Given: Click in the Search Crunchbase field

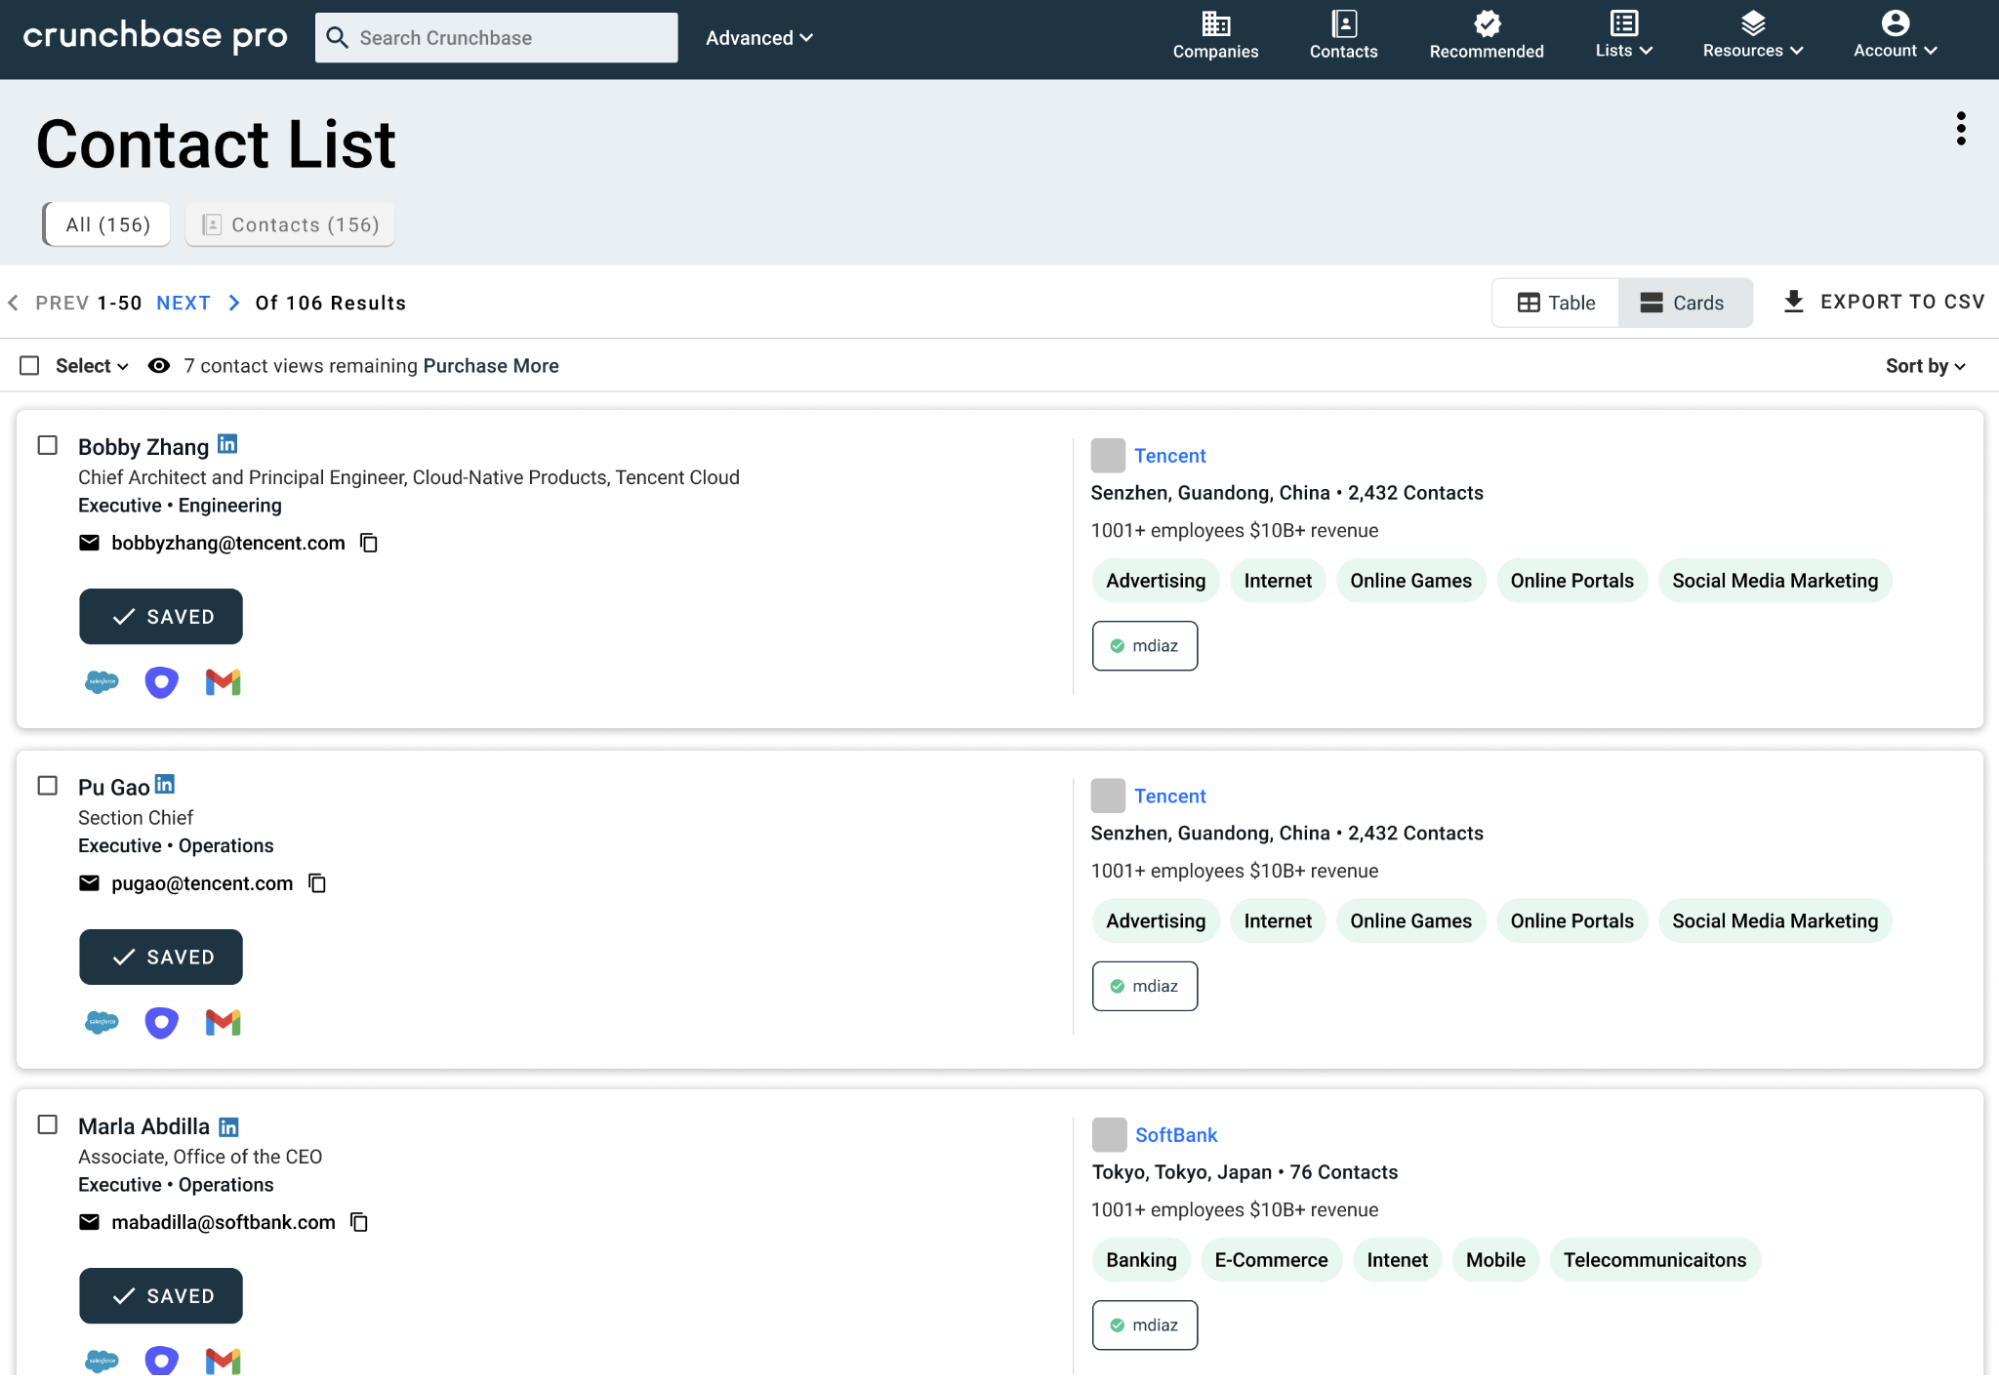Looking at the screenshot, I should click(496, 38).
